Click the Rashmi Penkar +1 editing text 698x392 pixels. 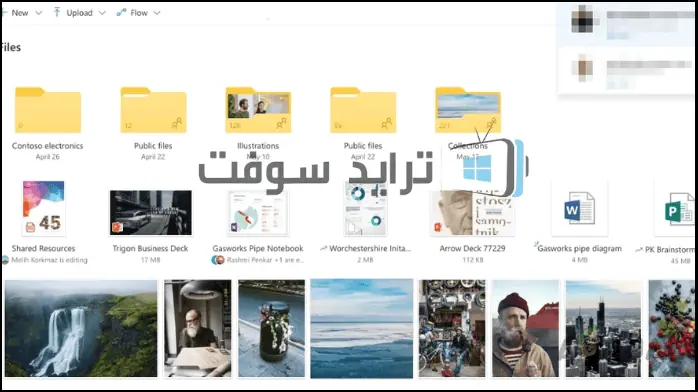click(x=265, y=260)
